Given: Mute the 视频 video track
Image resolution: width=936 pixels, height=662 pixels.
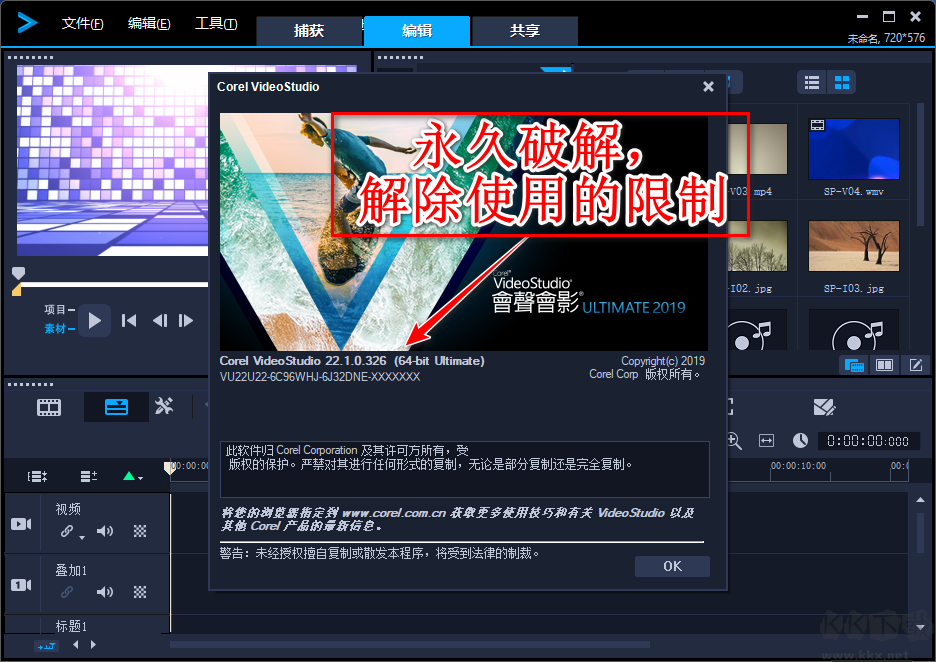Looking at the screenshot, I should (105, 531).
